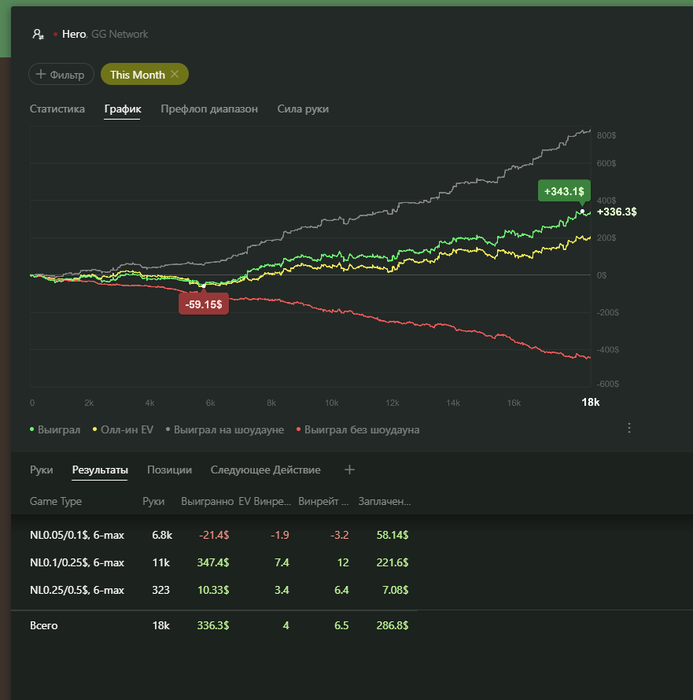Add a new filter with Фильтр button
The width and height of the screenshot is (693, 700).
click(61, 75)
